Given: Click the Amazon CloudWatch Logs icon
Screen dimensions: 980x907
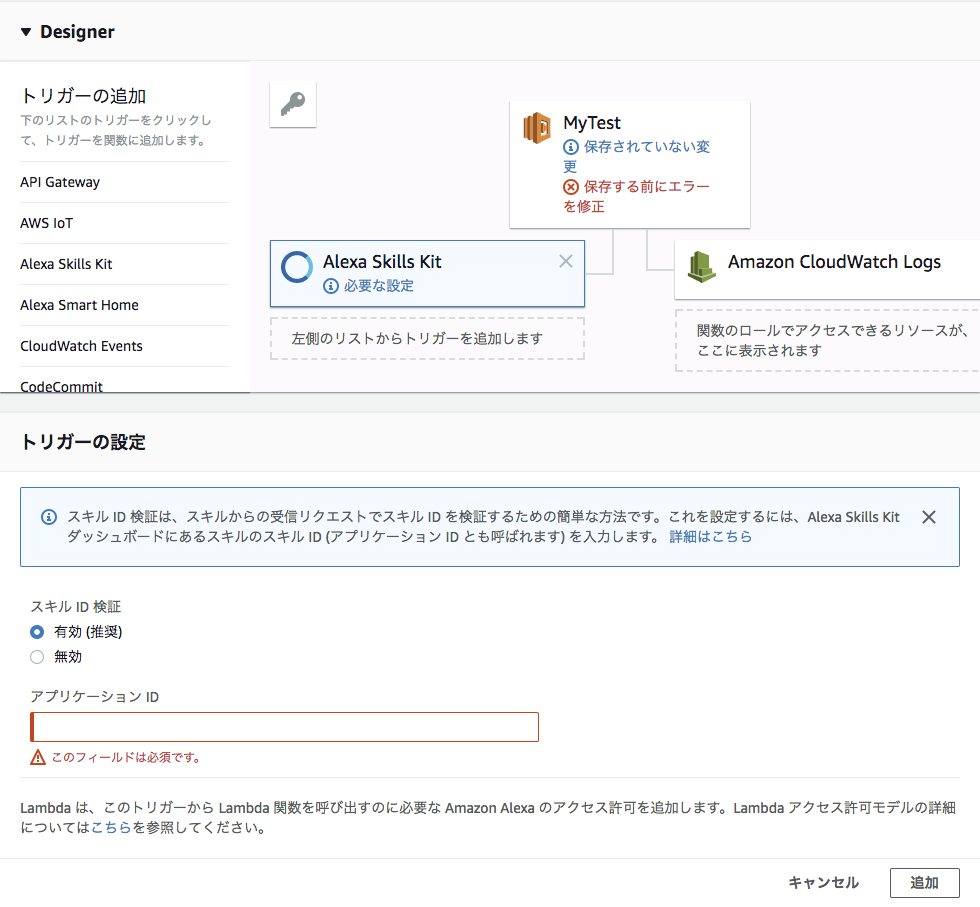Looking at the screenshot, I should pyautogui.click(x=701, y=267).
